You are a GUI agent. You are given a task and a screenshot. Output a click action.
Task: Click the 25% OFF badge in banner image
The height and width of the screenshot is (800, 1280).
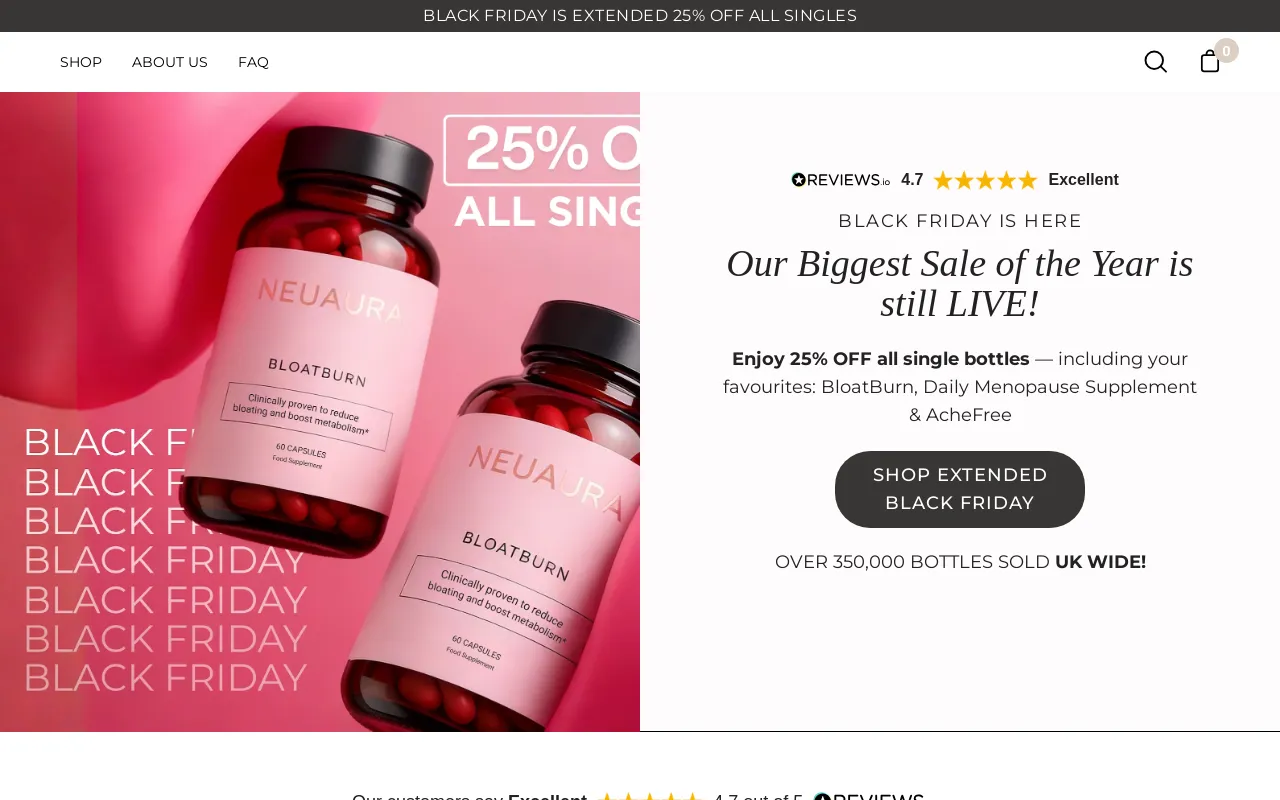543,170
